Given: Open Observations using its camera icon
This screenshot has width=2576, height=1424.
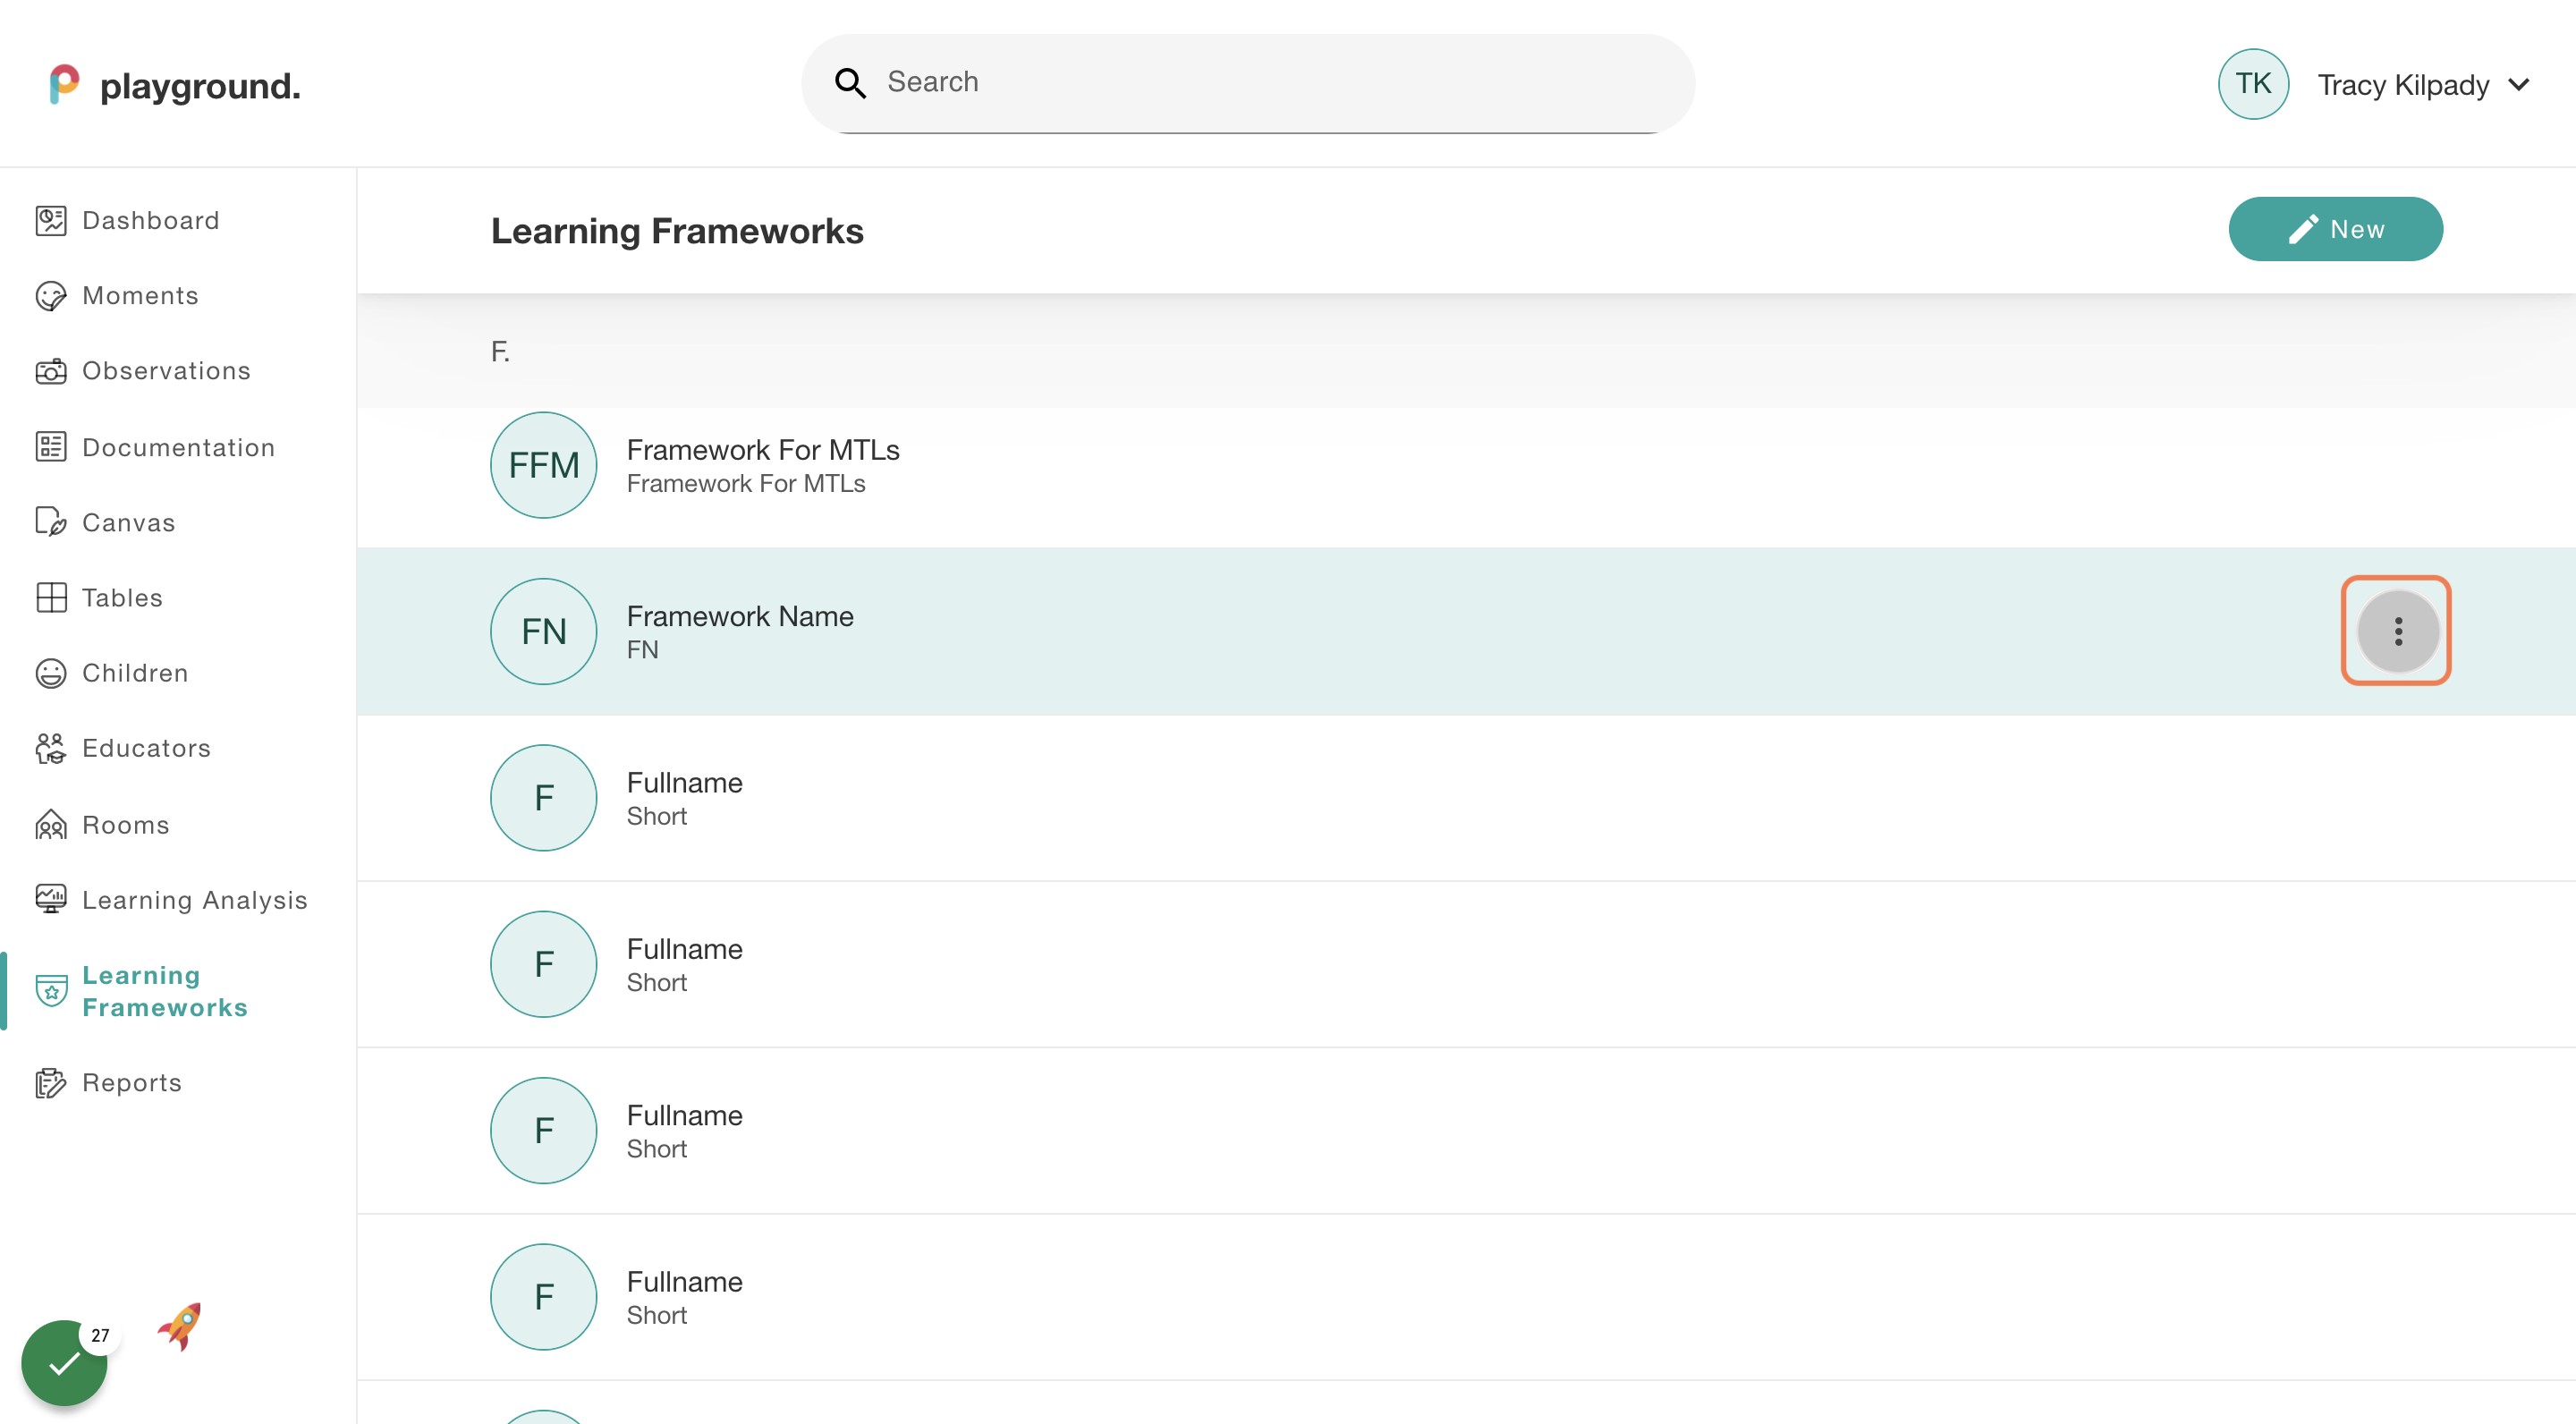Looking at the screenshot, I should click(x=51, y=370).
